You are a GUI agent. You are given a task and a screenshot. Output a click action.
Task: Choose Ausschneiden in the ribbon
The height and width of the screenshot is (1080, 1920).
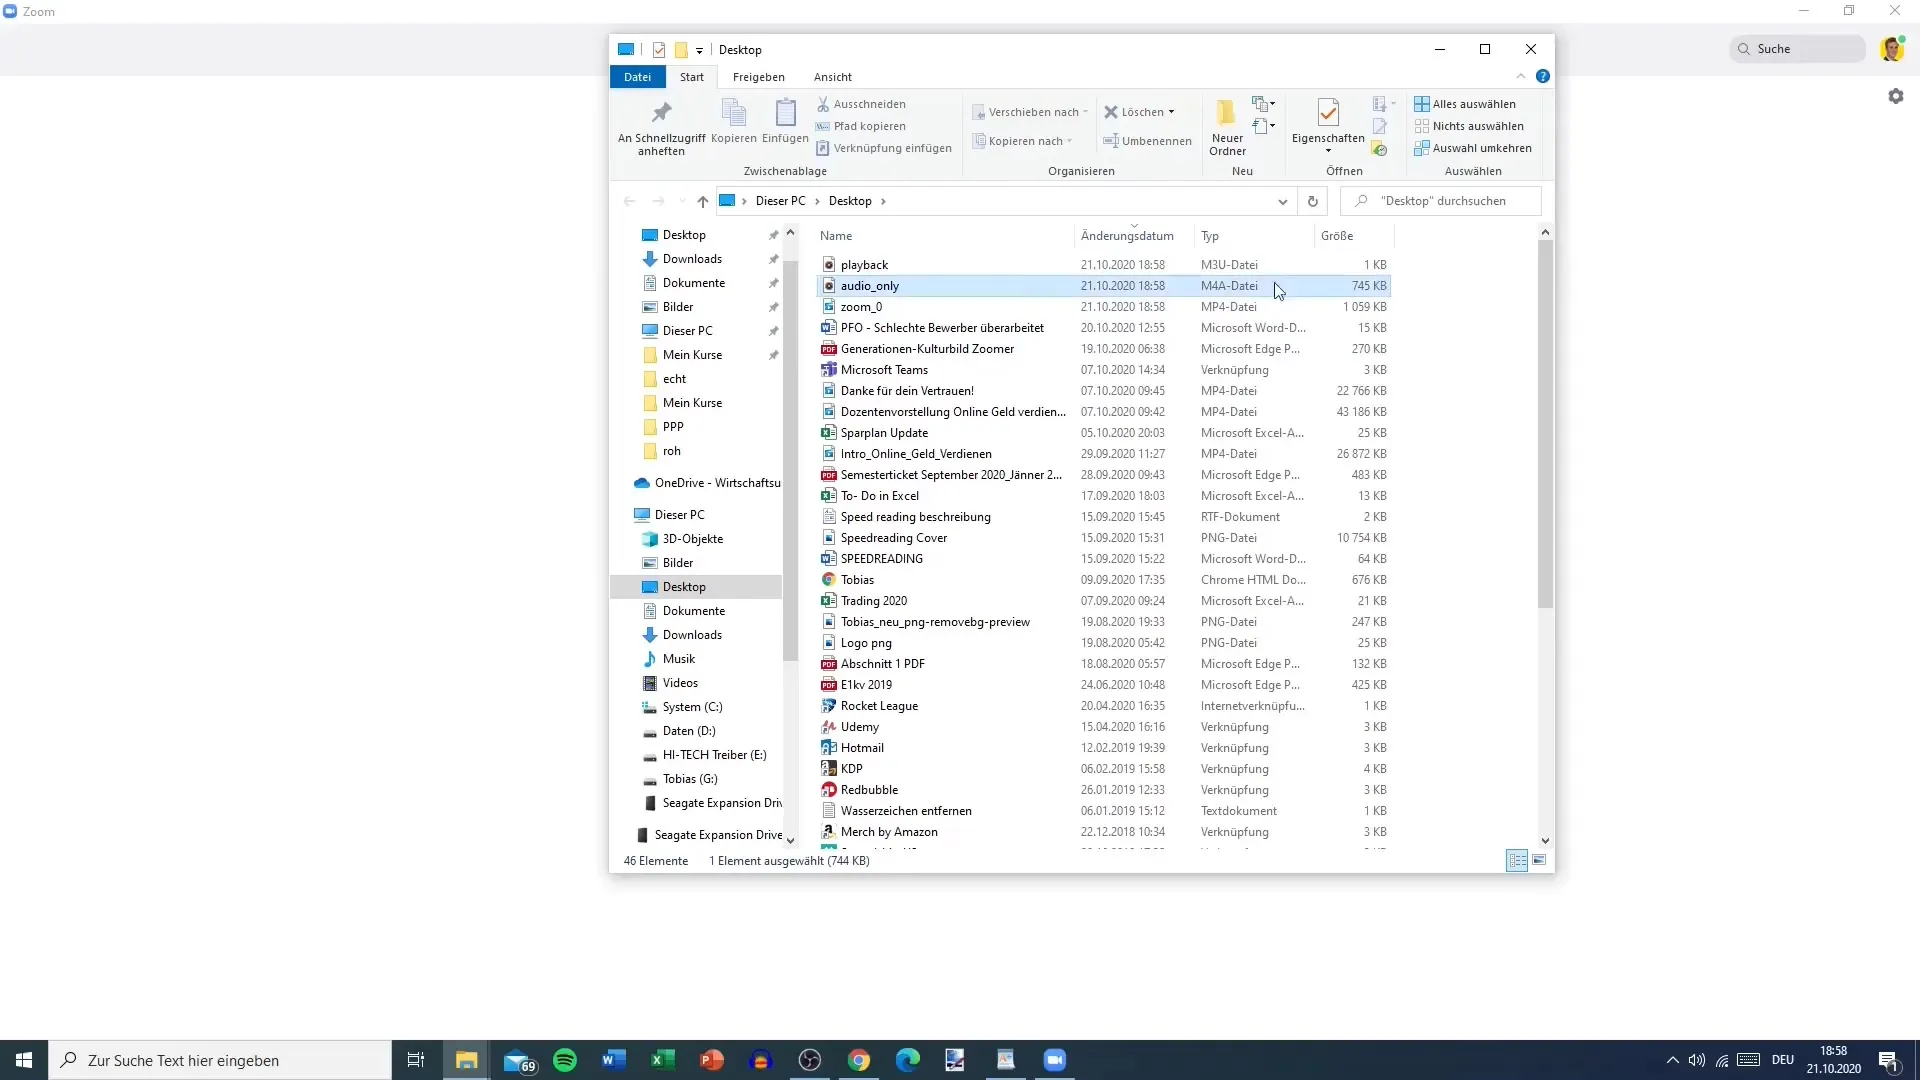coord(861,104)
